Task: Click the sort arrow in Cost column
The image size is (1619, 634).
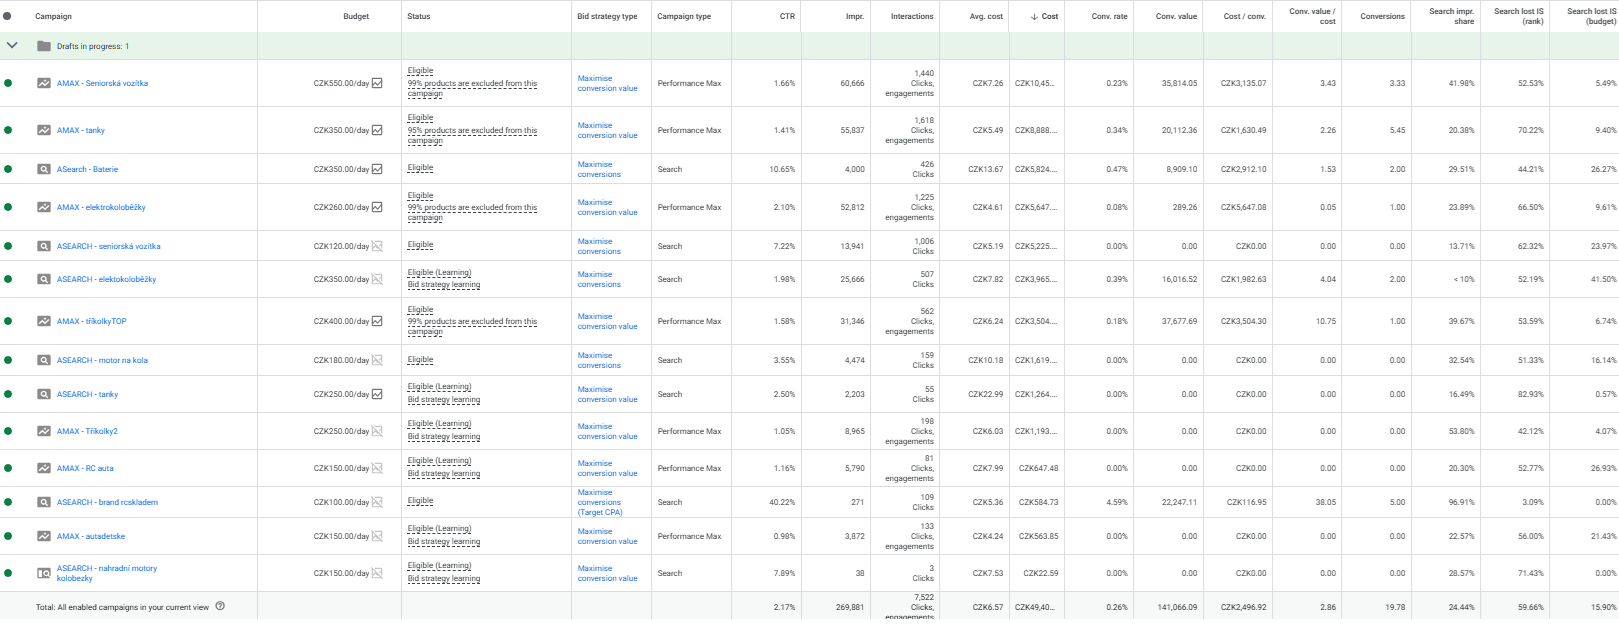Action: [x=1035, y=16]
